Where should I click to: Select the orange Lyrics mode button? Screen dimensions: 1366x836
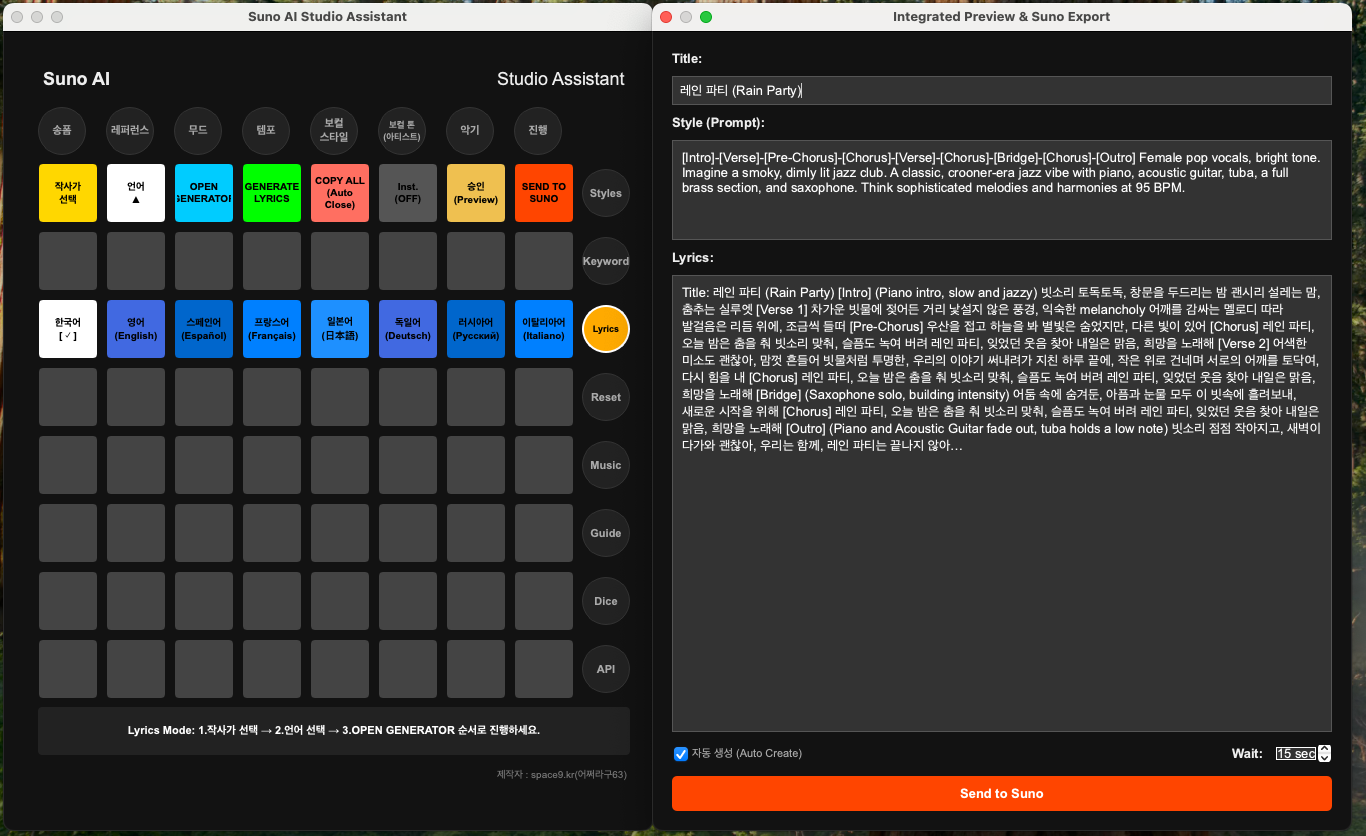tap(605, 329)
